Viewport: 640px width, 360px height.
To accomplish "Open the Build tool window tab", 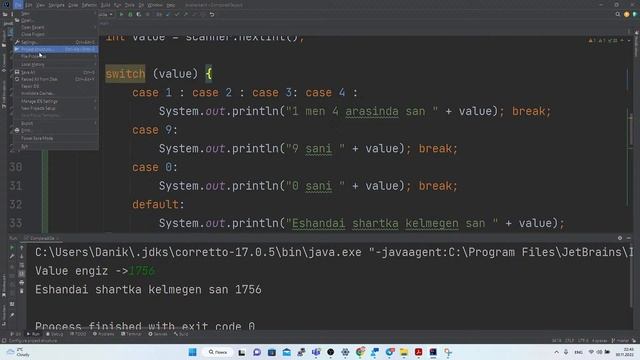I will coord(181,334).
